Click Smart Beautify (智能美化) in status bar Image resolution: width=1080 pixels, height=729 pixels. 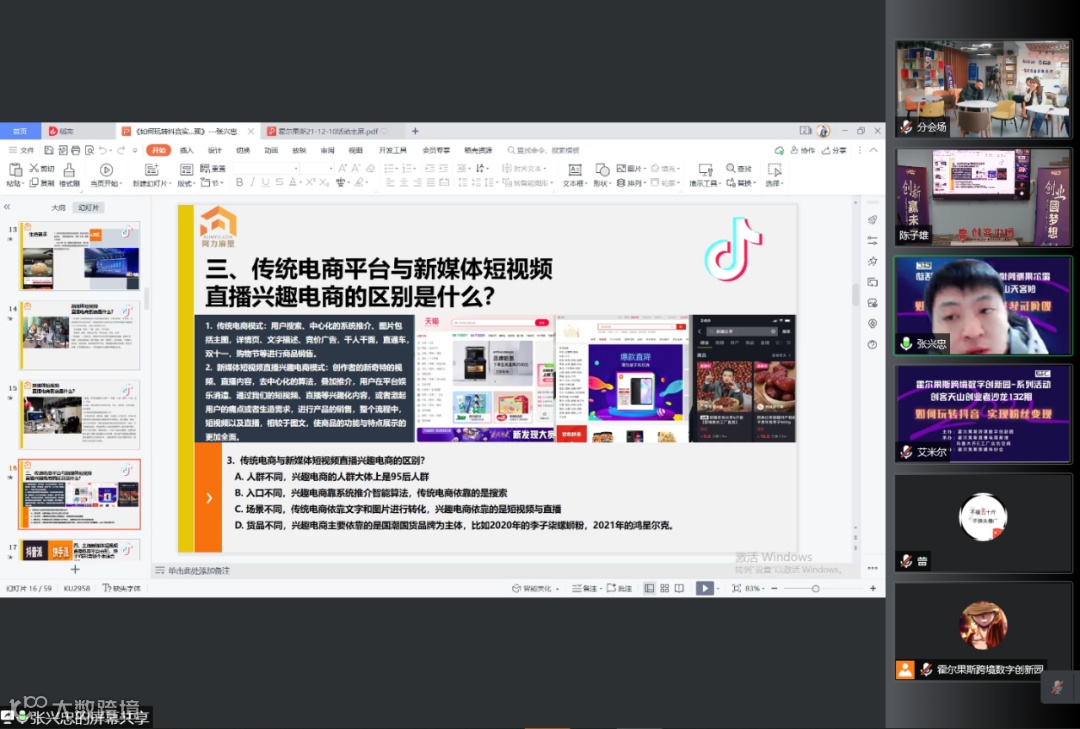click(x=533, y=588)
